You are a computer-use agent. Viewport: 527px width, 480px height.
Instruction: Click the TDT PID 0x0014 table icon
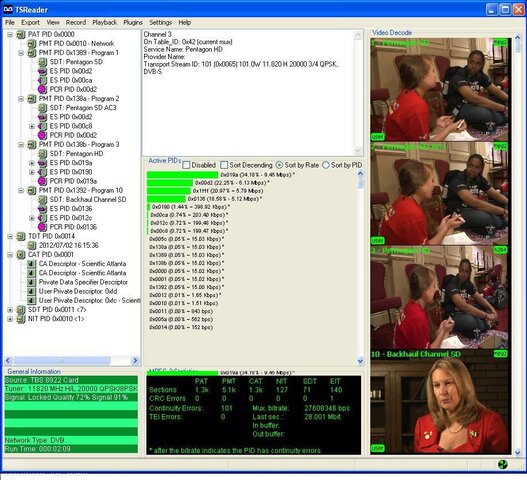point(21,236)
